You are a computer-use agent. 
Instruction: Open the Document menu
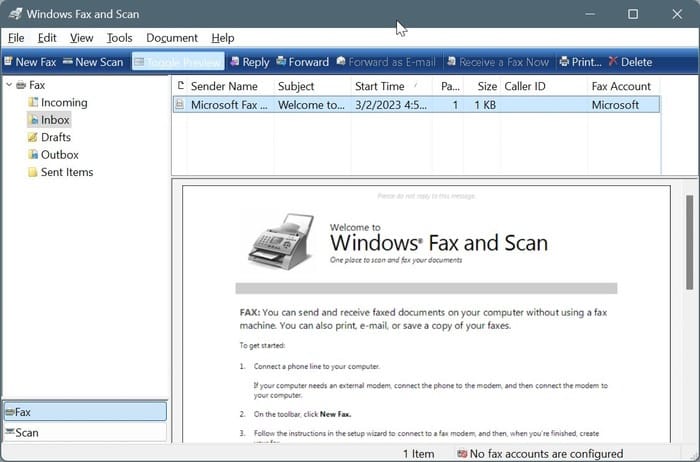point(172,38)
